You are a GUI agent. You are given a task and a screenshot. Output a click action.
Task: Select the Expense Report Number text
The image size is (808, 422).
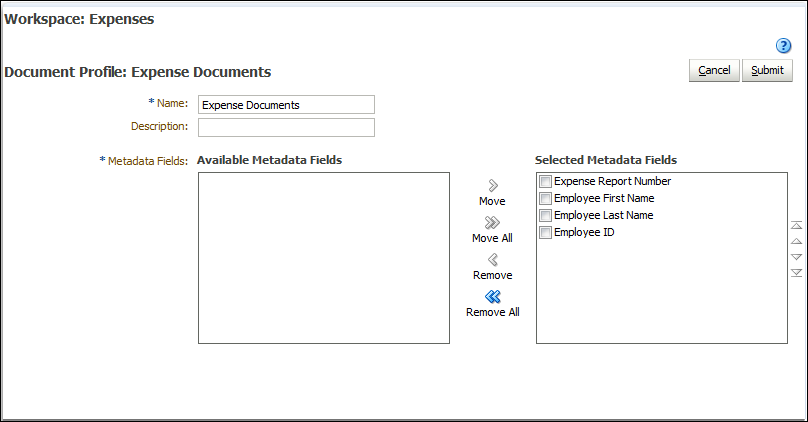click(x=612, y=181)
